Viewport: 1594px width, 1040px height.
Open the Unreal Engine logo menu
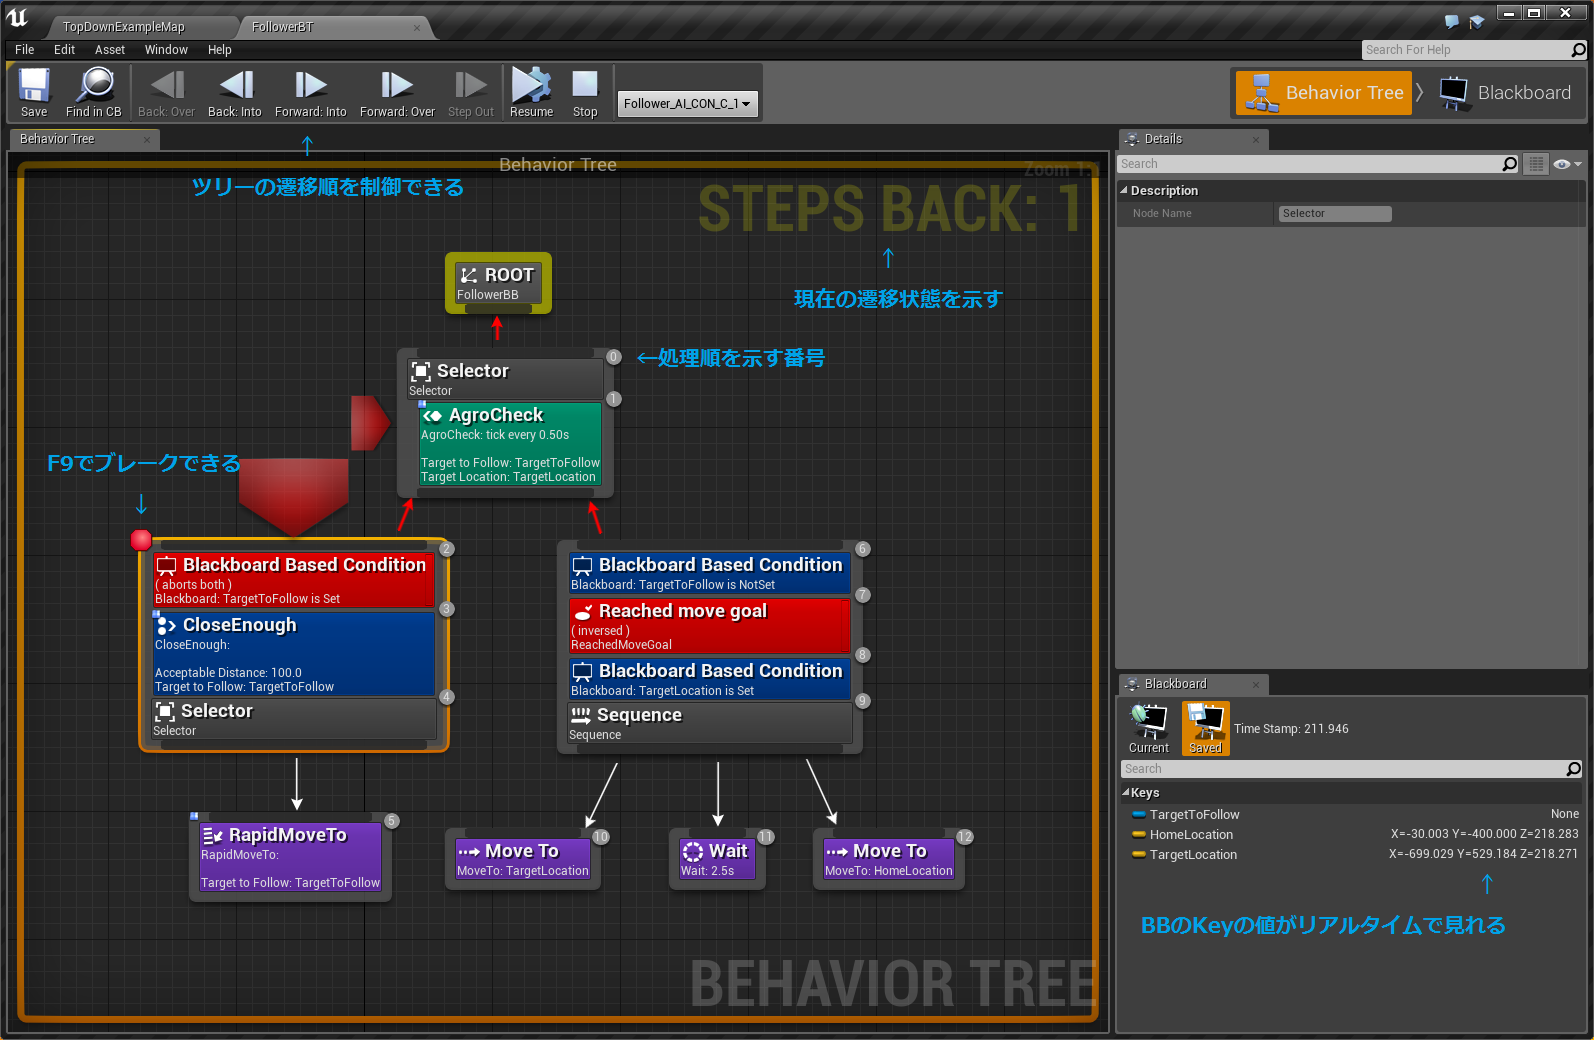pyautogui.click(x=18, y=18)
